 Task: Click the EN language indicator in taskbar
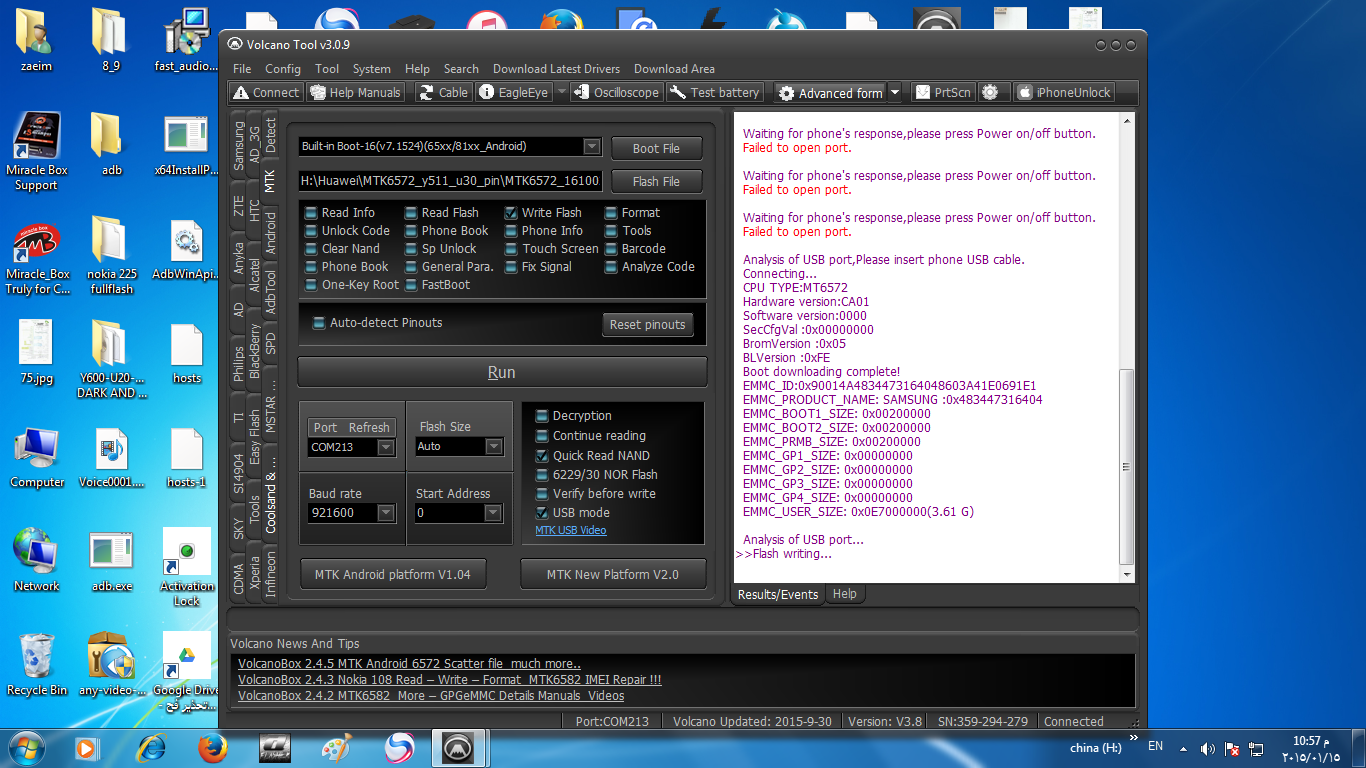click(1155, 746)
